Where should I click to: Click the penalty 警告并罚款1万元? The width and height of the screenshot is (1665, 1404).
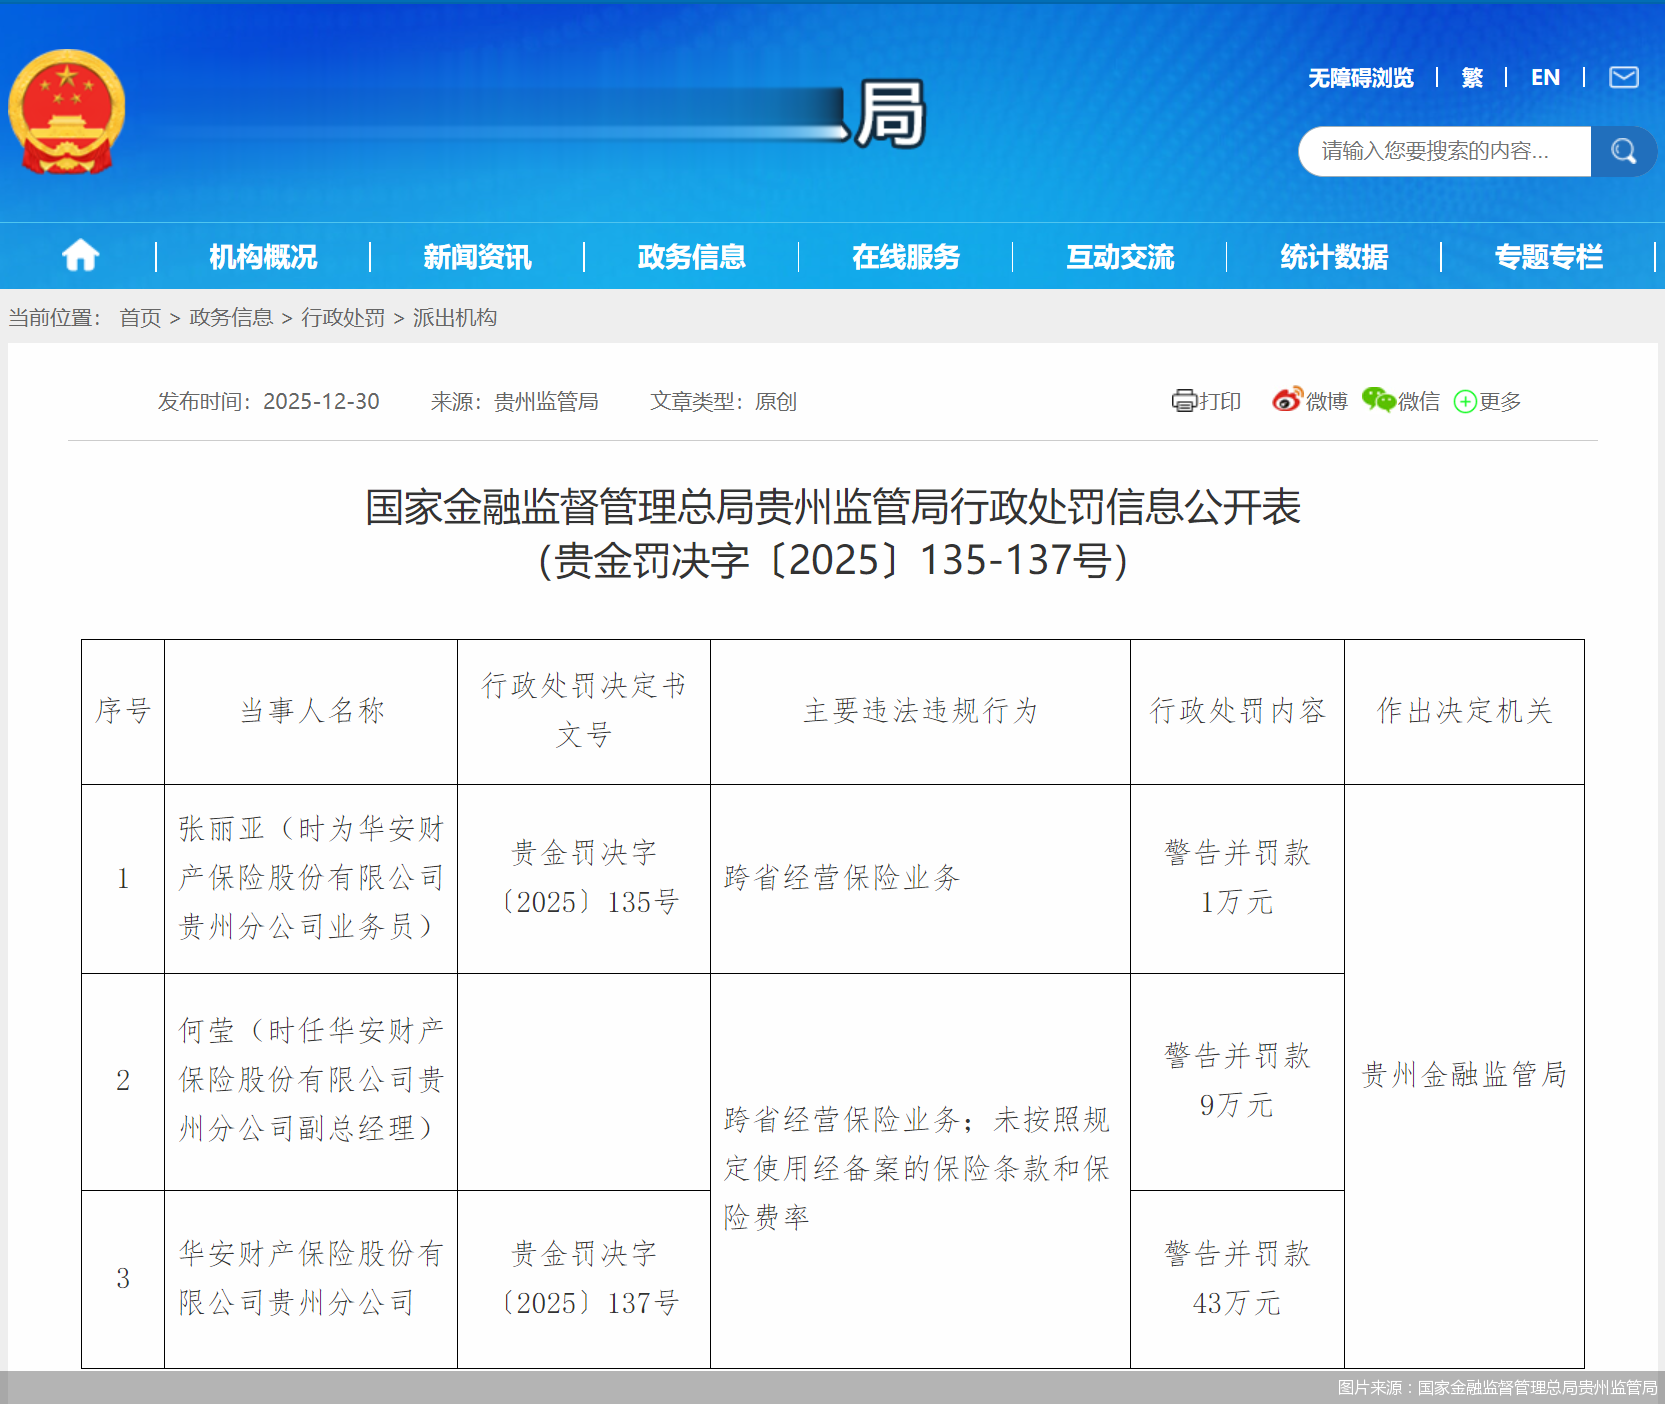[x=1238, y=878]
